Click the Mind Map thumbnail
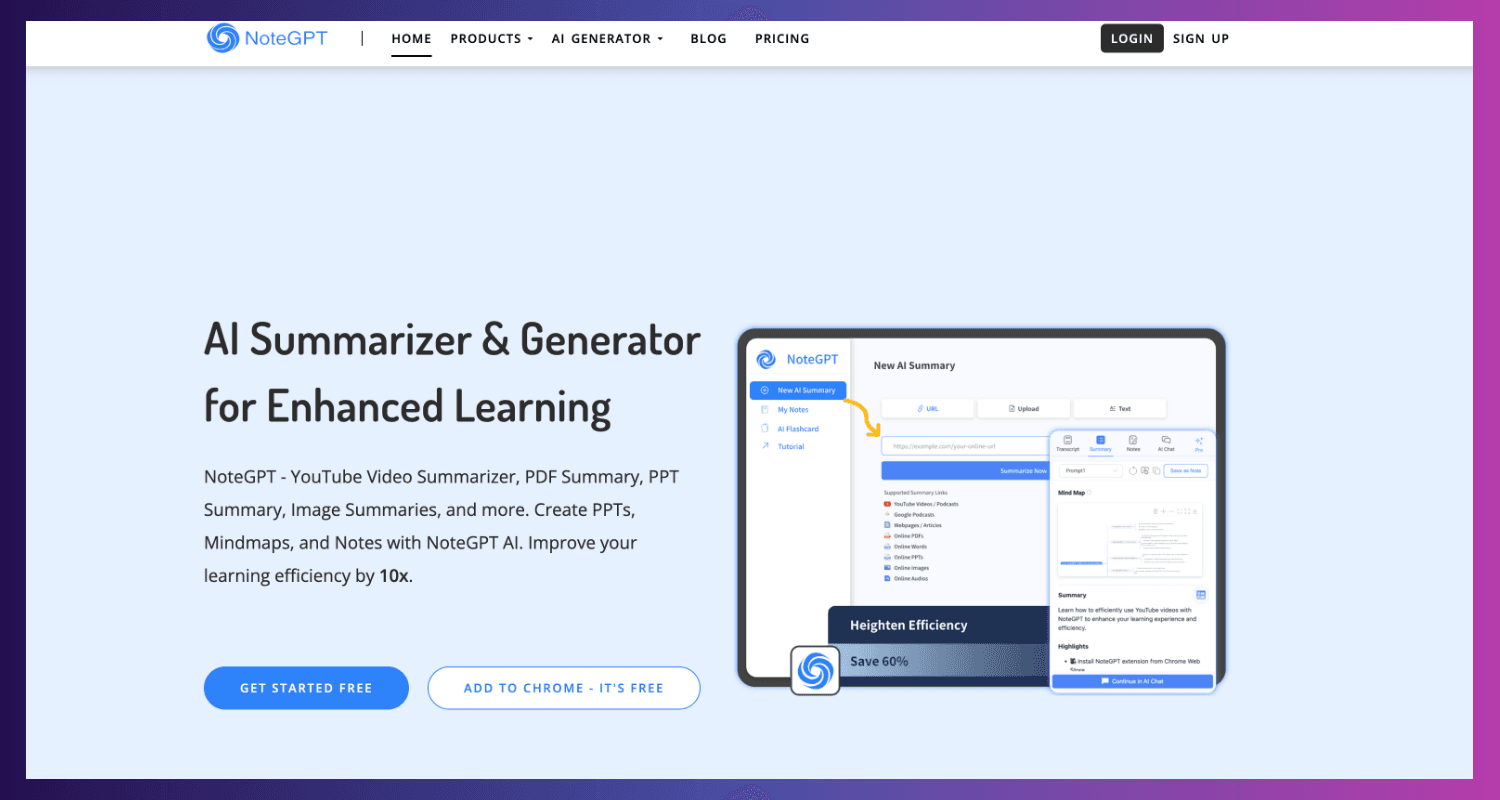 click(x=1130, y=540)
